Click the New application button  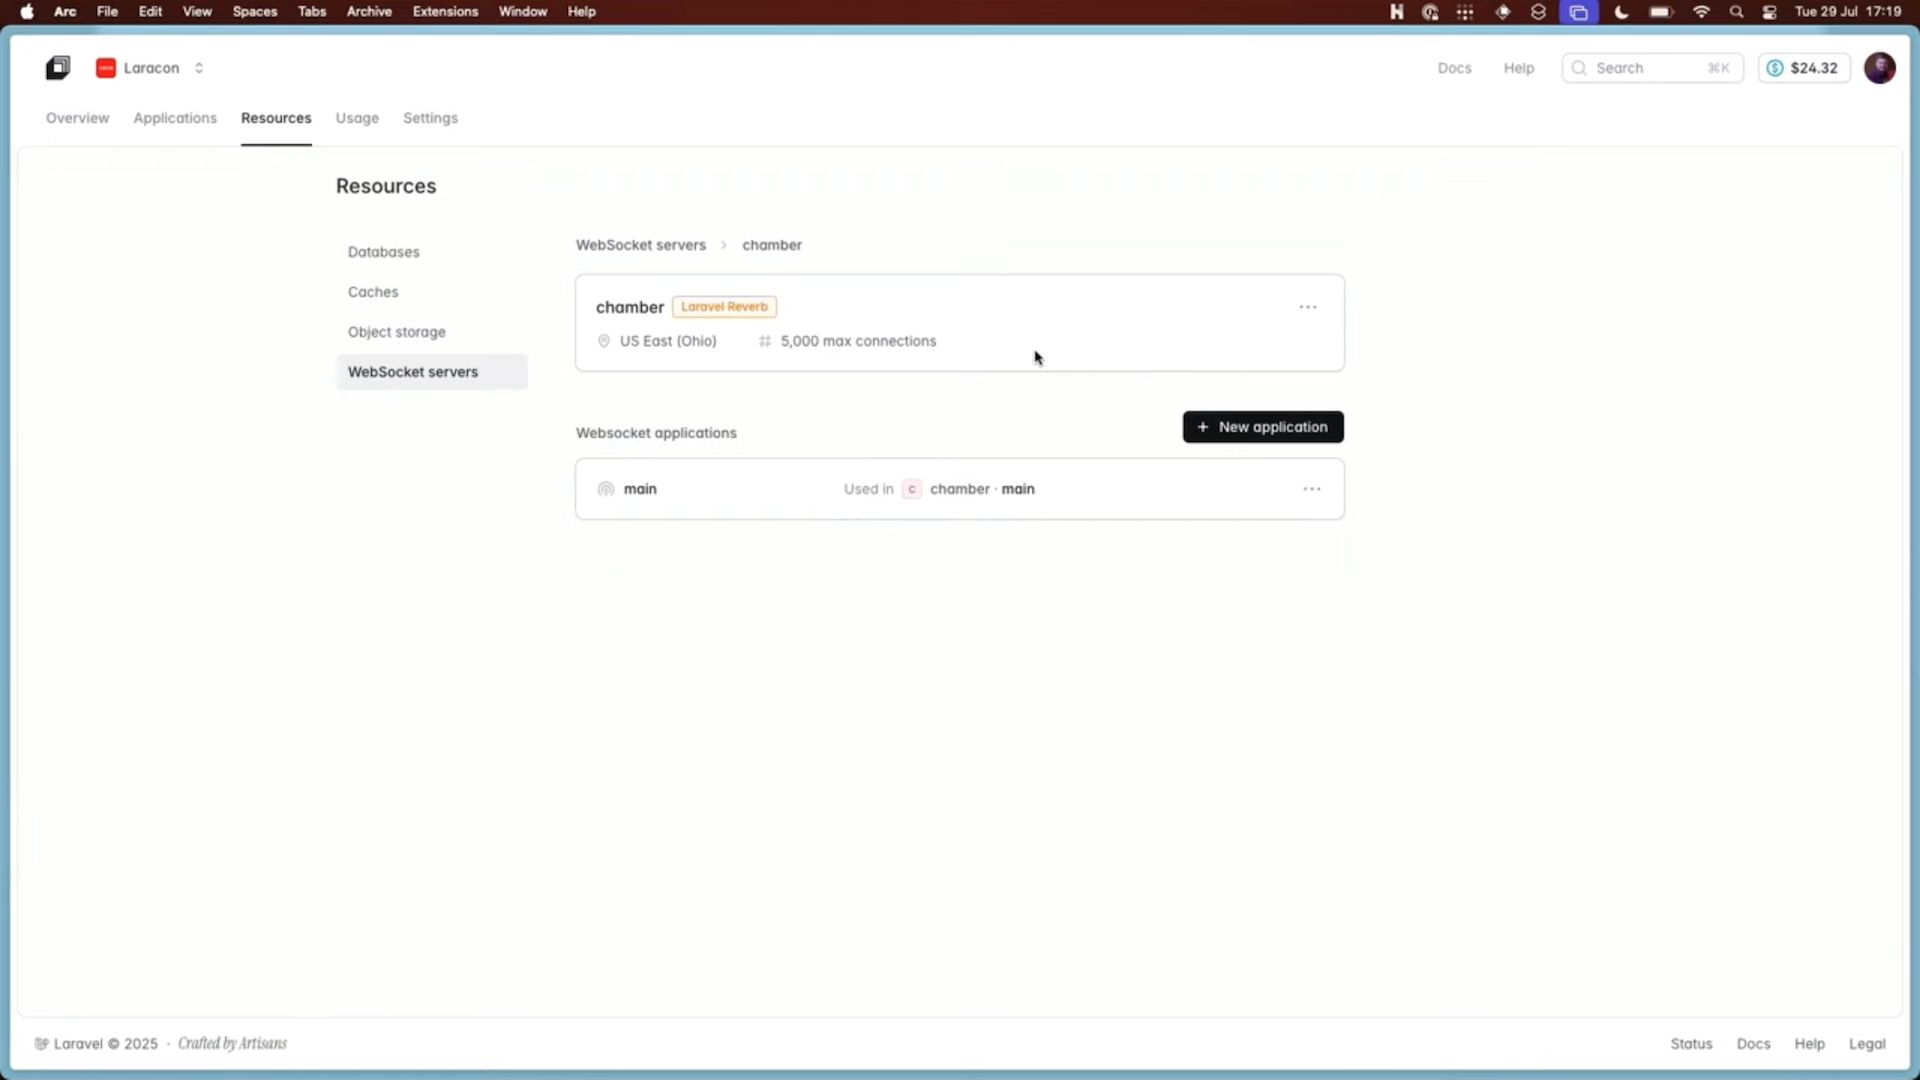1263,427
